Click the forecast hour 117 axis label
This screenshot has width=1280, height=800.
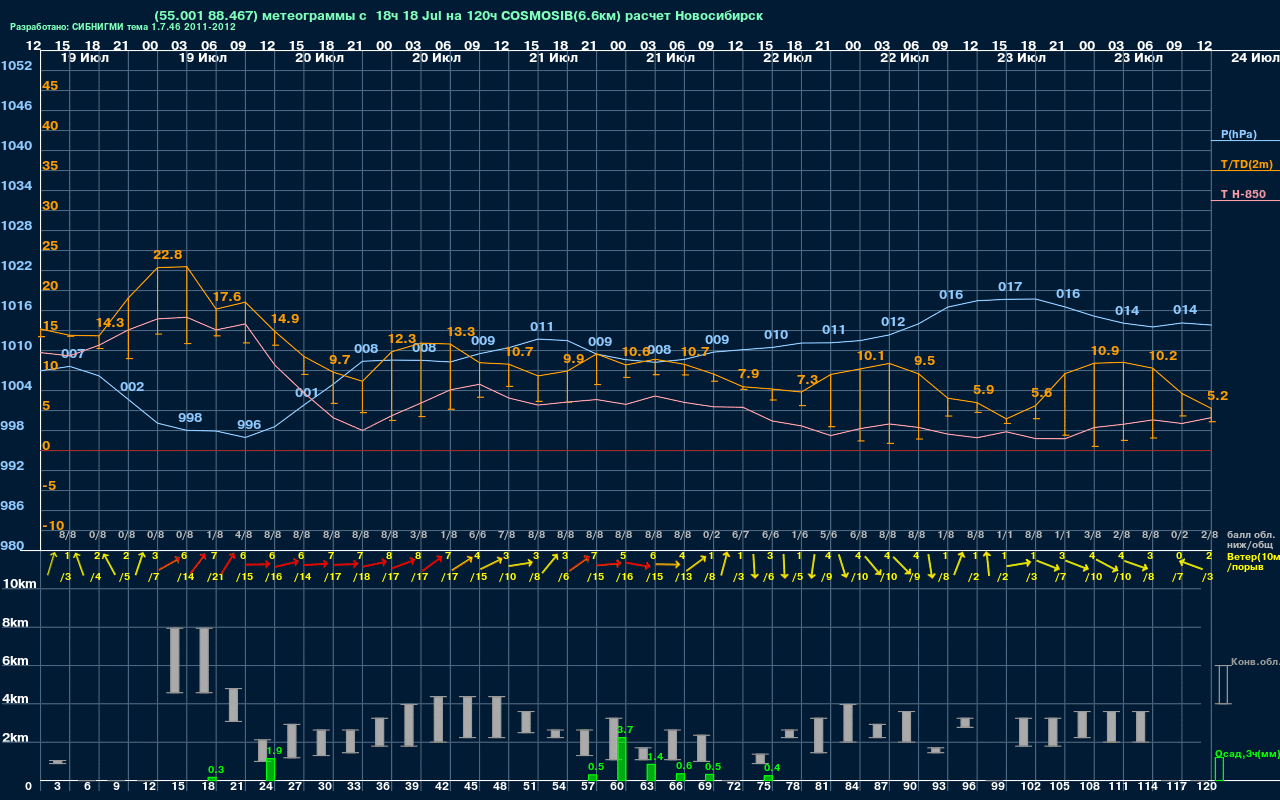tap(1178, 787)
